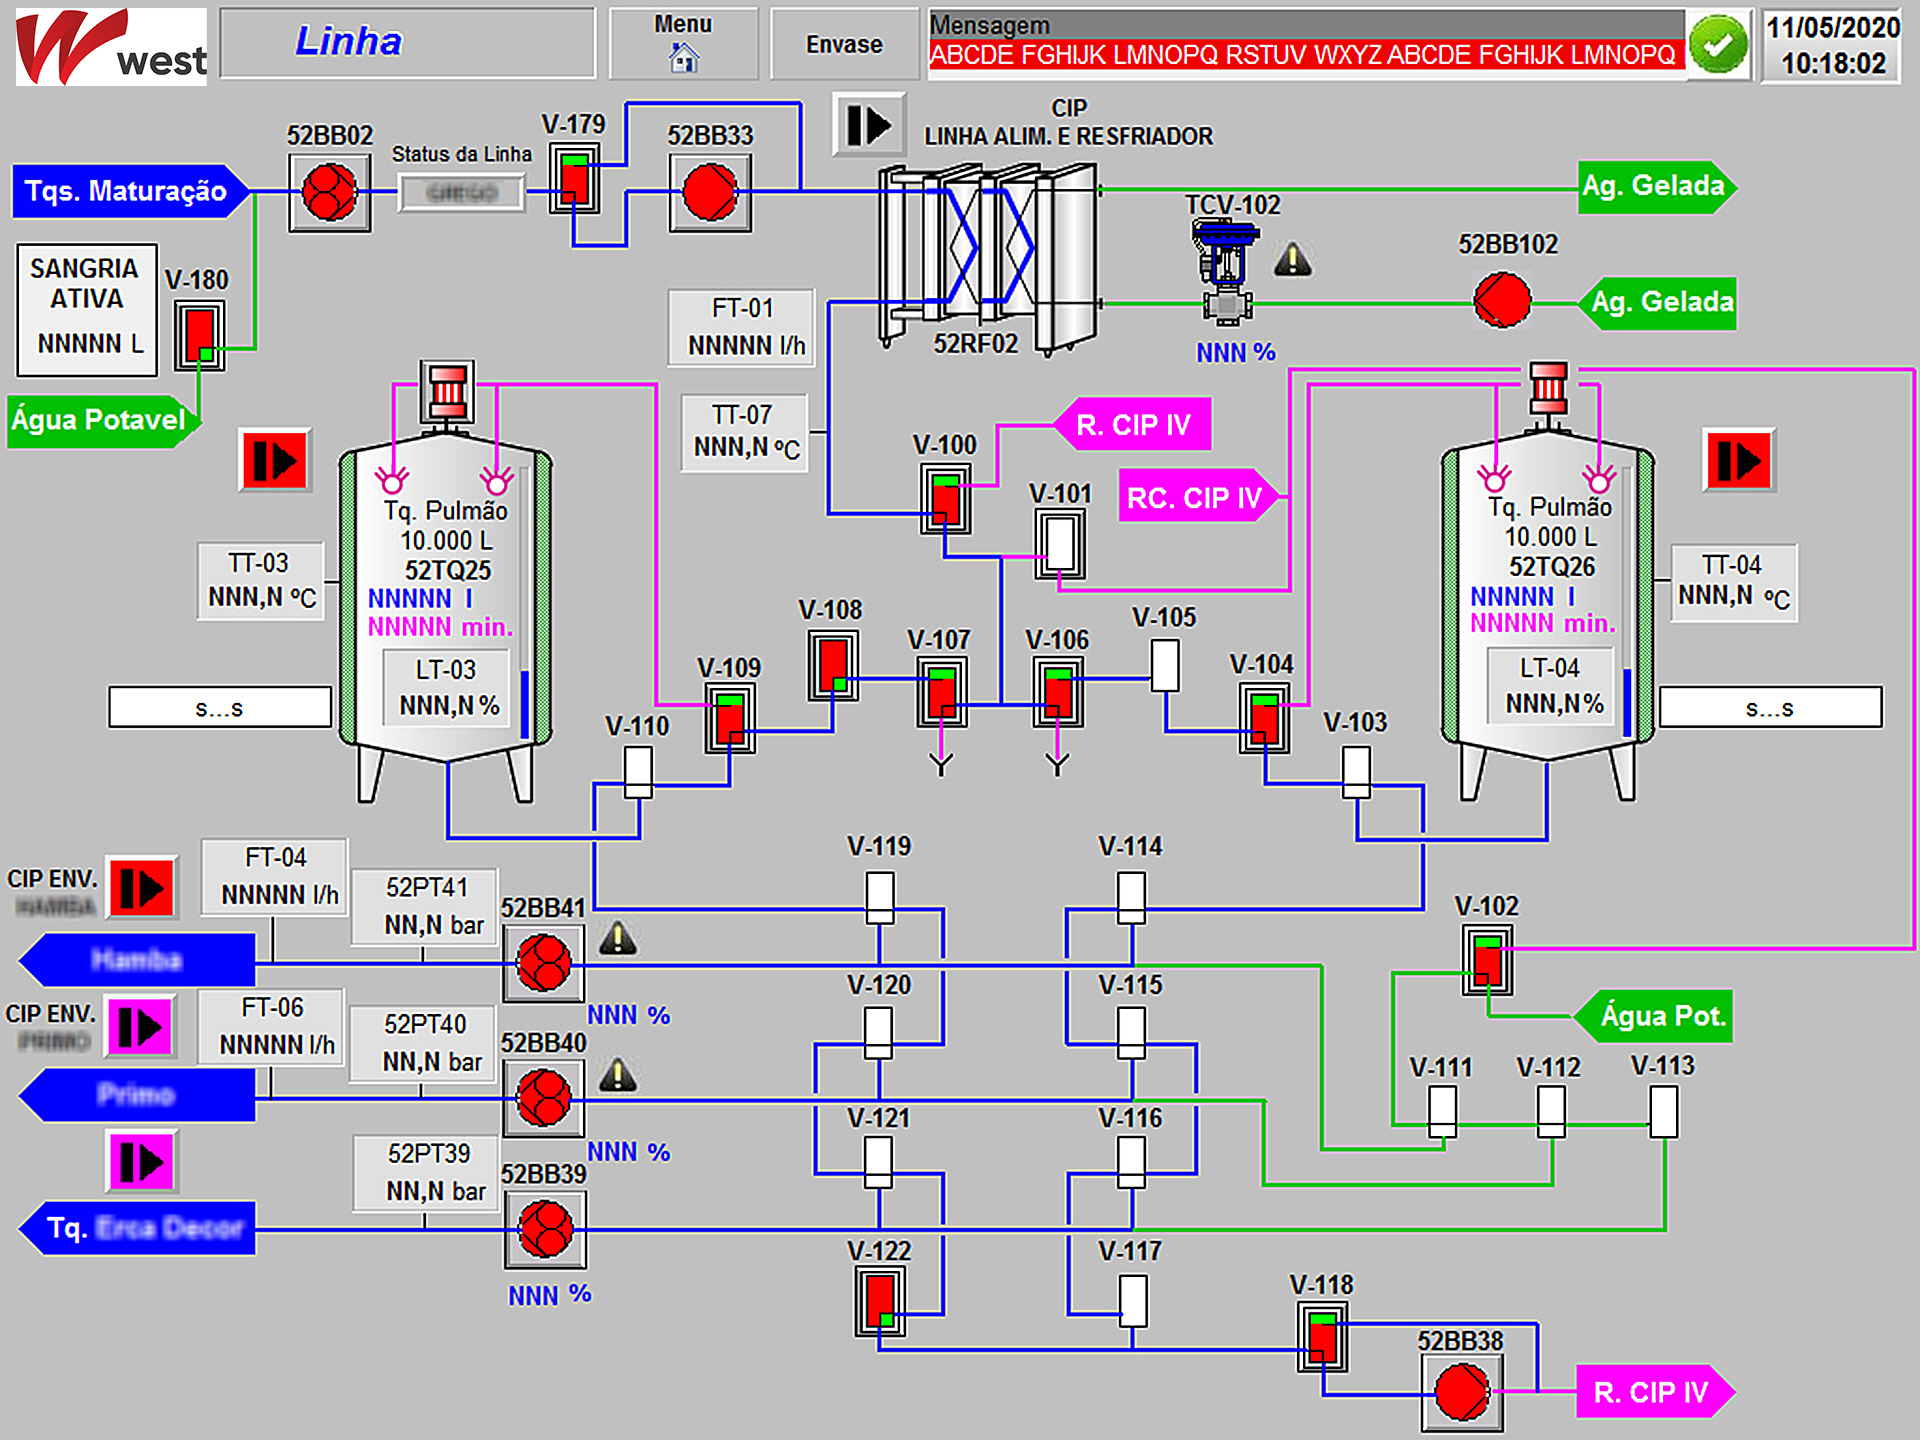Click pump 52BB102 near Ag. Gelada
The height and width of the screenshot is (1440, 1920).
[x=1501, y=300]
